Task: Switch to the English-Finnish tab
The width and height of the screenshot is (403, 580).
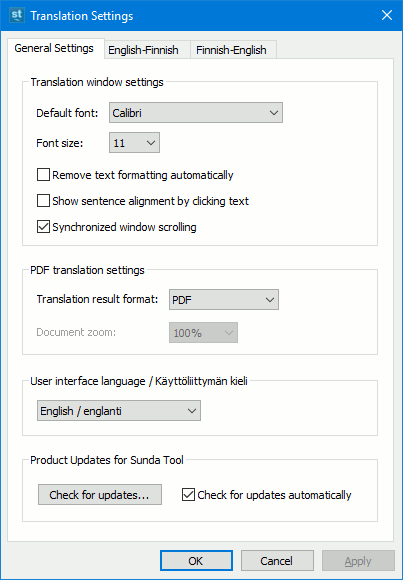Action: [x=143, y=50]
